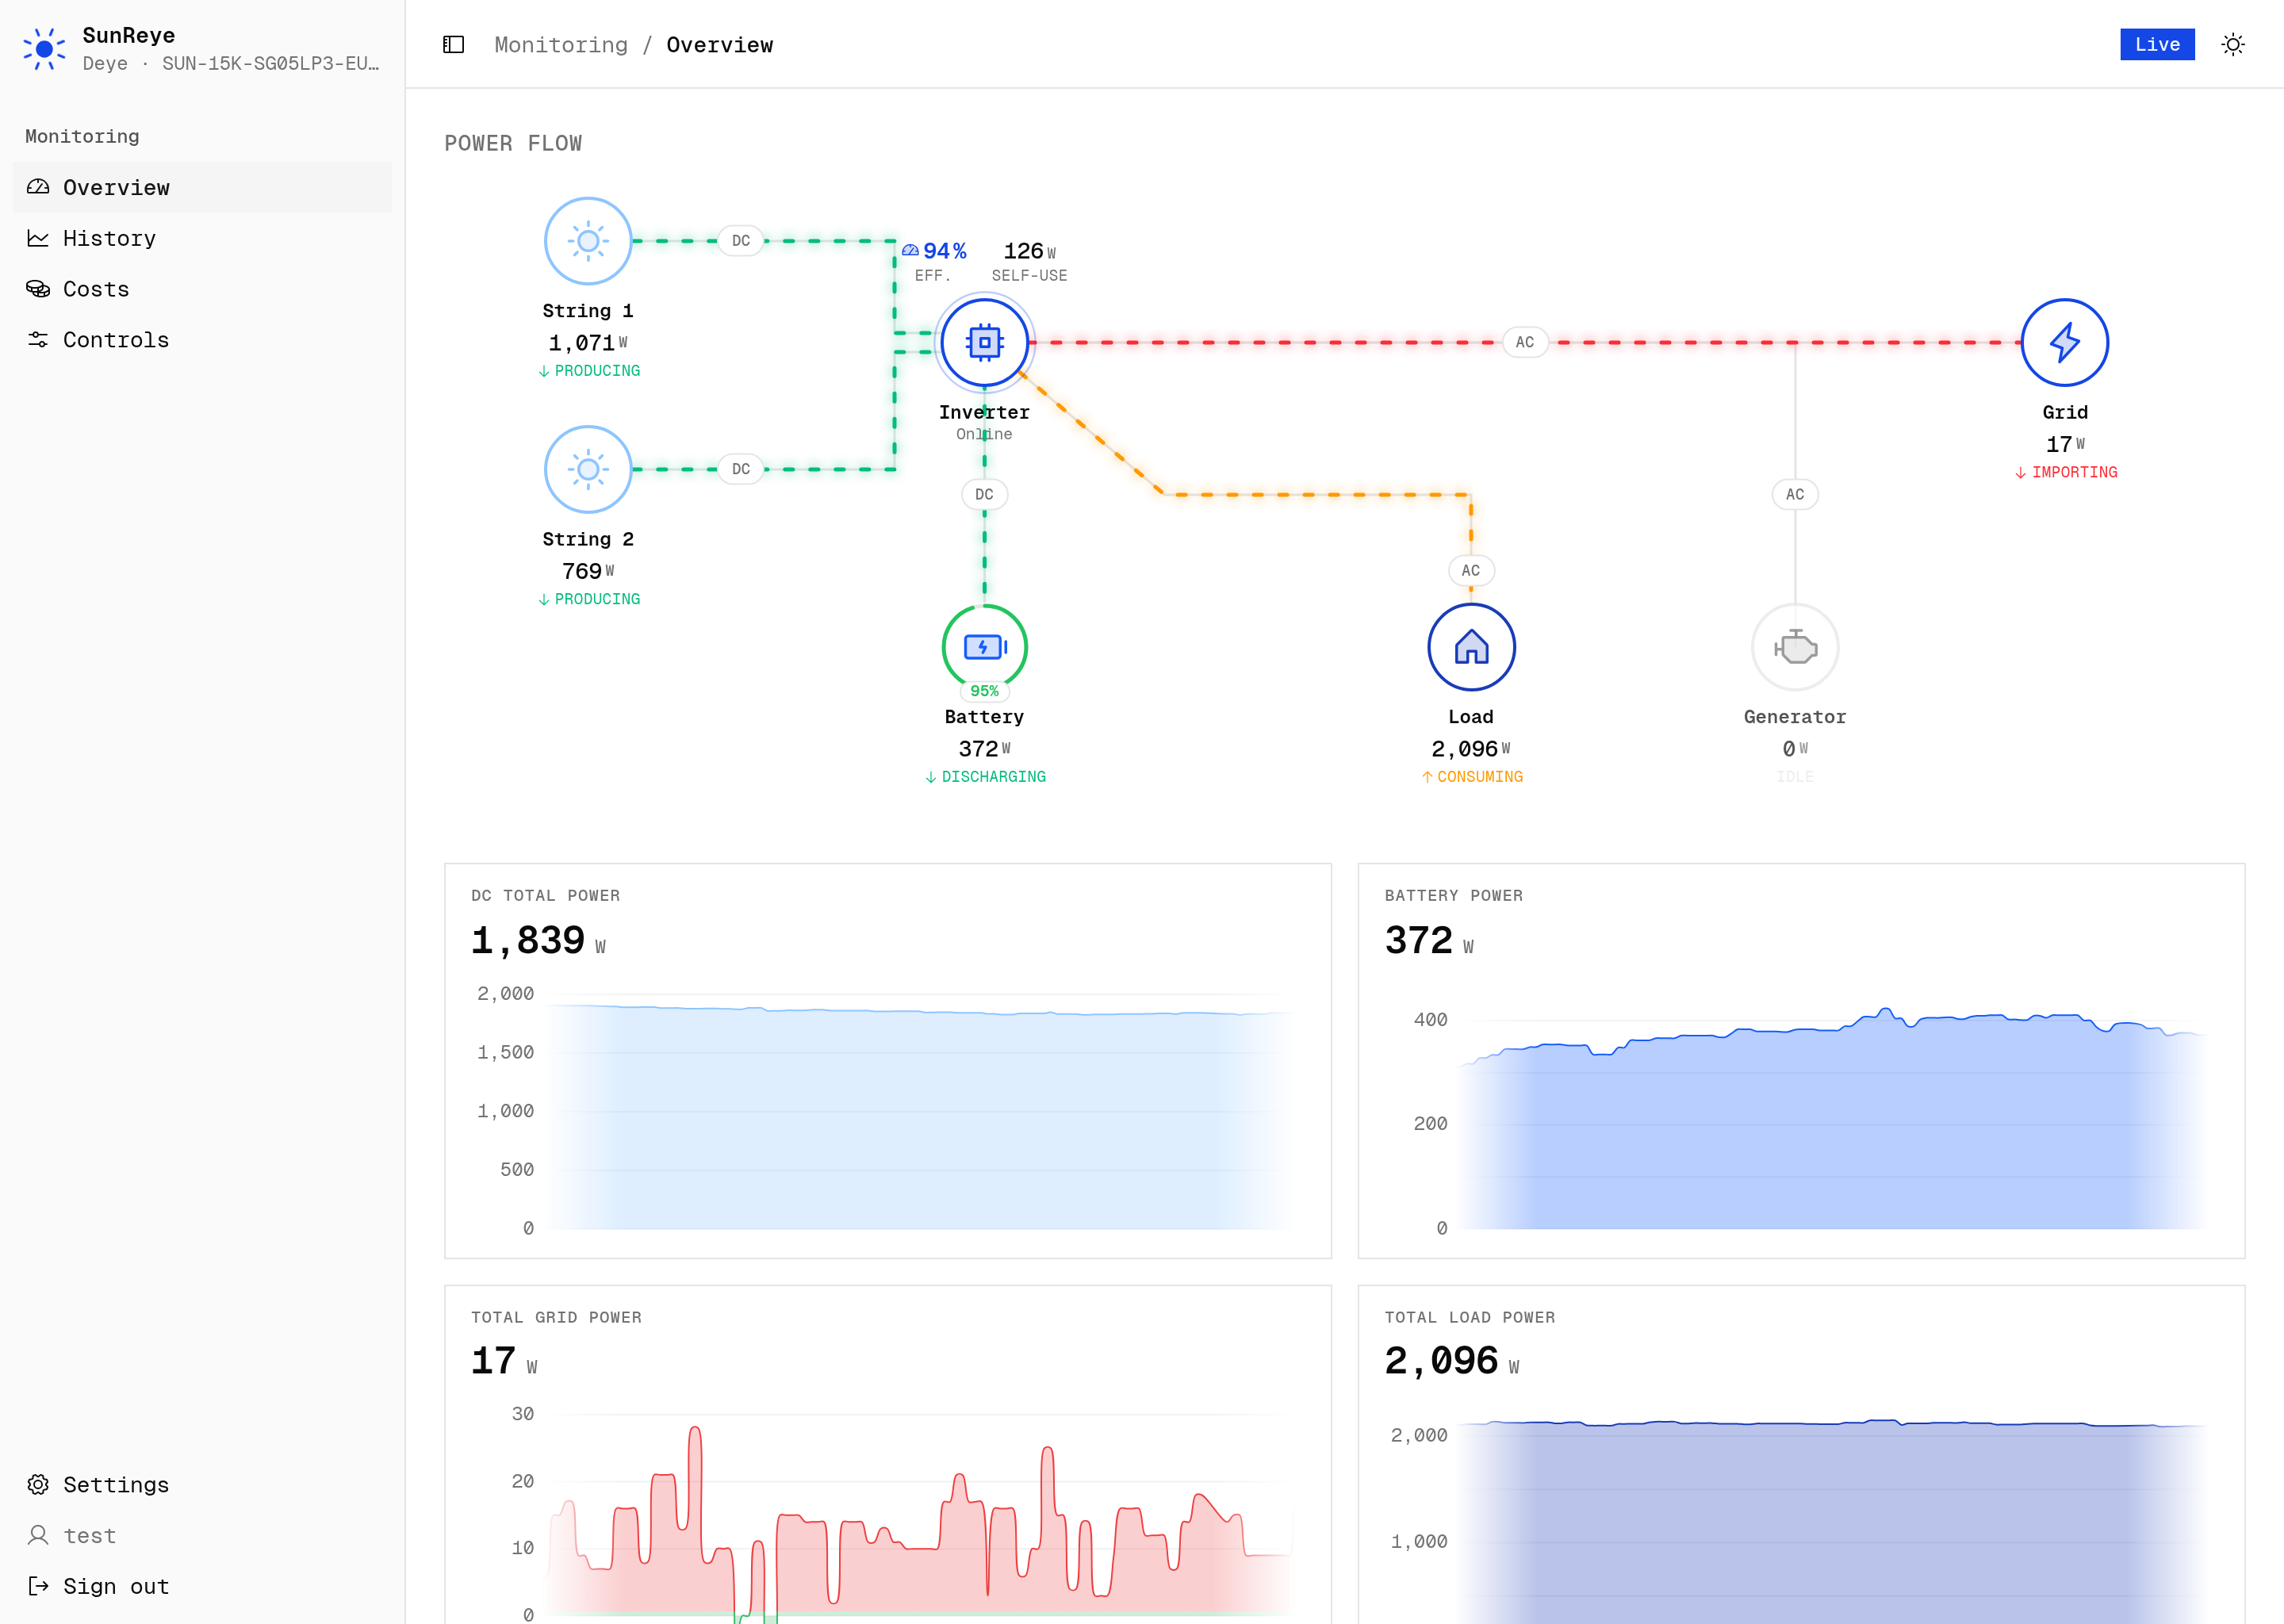The image size is (2284, 1624).
Task: Click the 1,839 W DC total value
Action: point(538,941)
